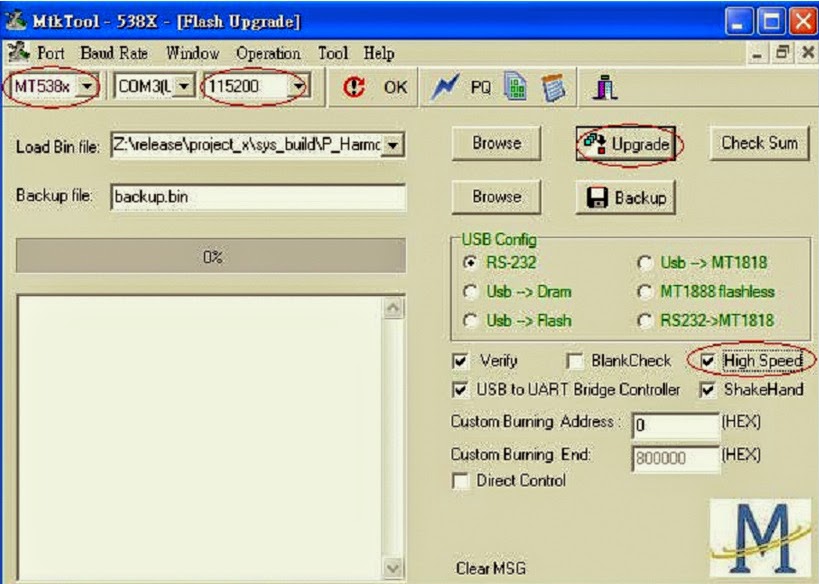Click the green document toolbar icon

[515, 86]
